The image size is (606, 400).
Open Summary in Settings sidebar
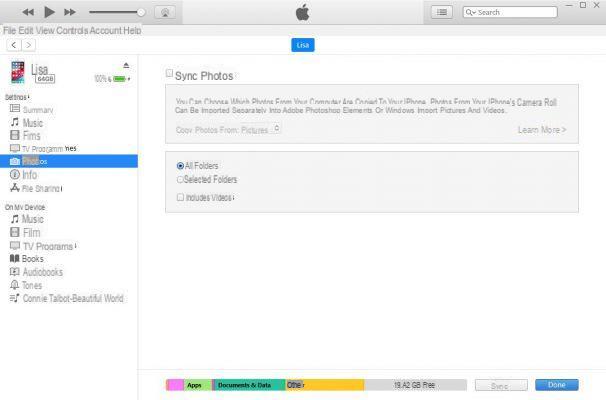[32, 110]
